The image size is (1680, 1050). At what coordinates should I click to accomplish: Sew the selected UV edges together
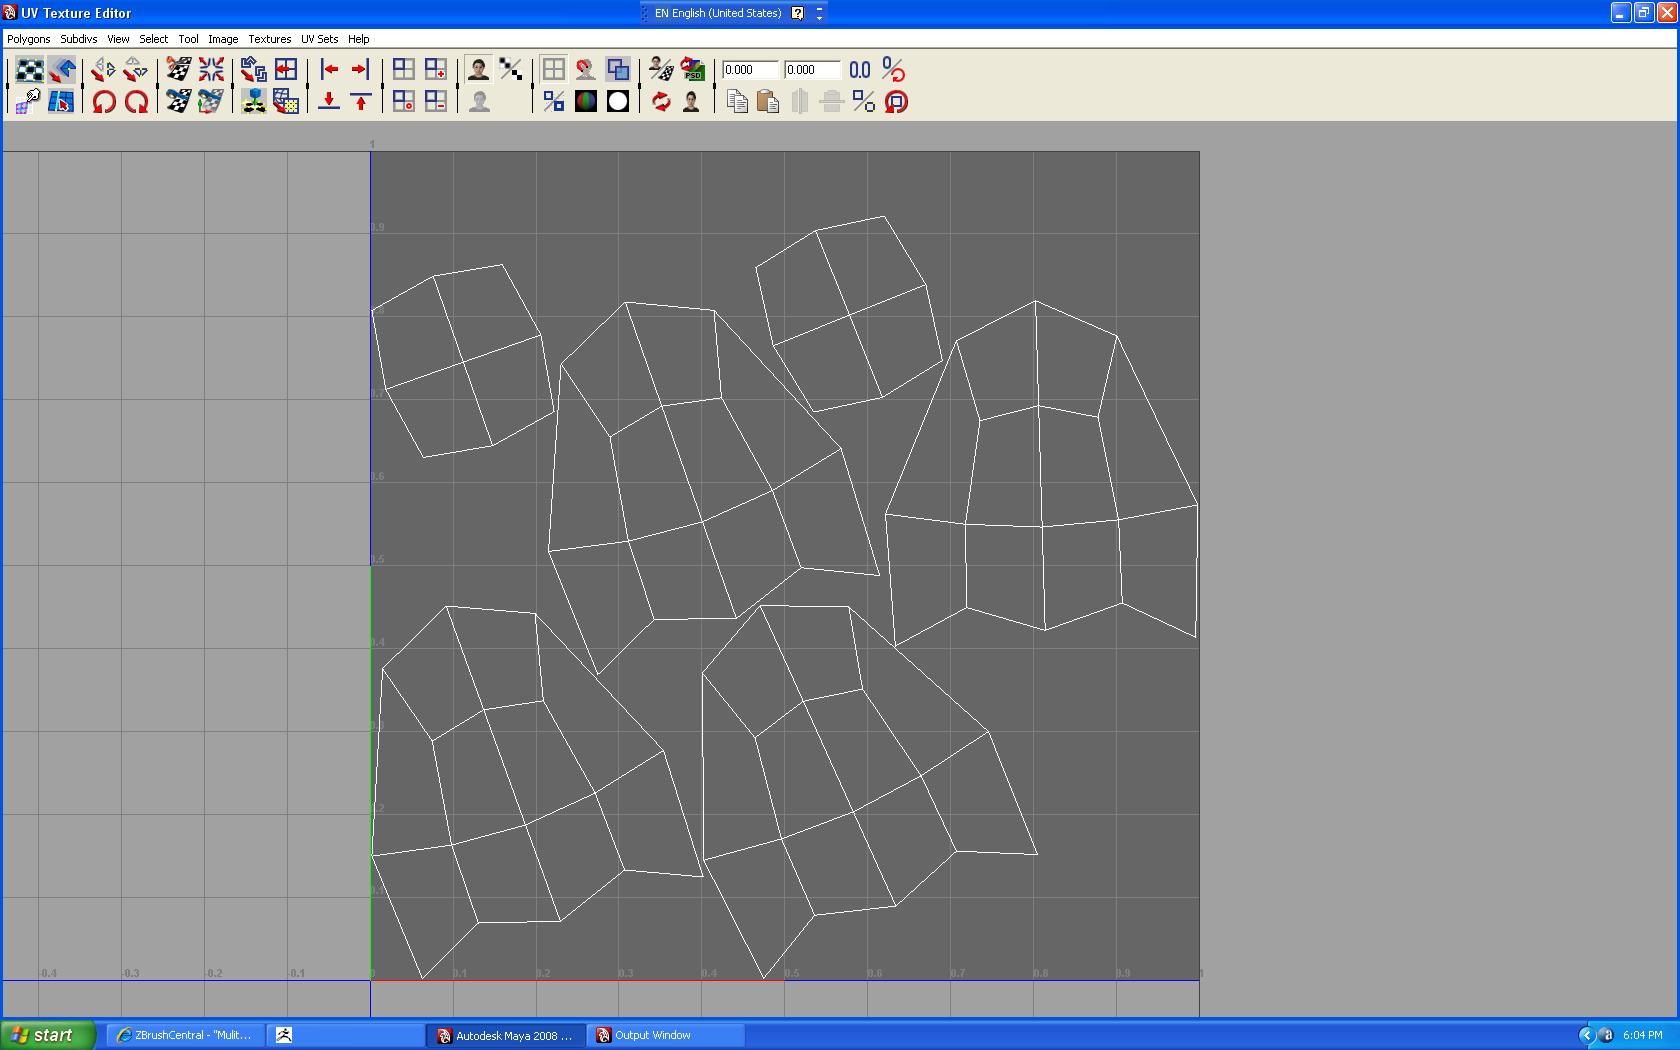tap(178, 101)
